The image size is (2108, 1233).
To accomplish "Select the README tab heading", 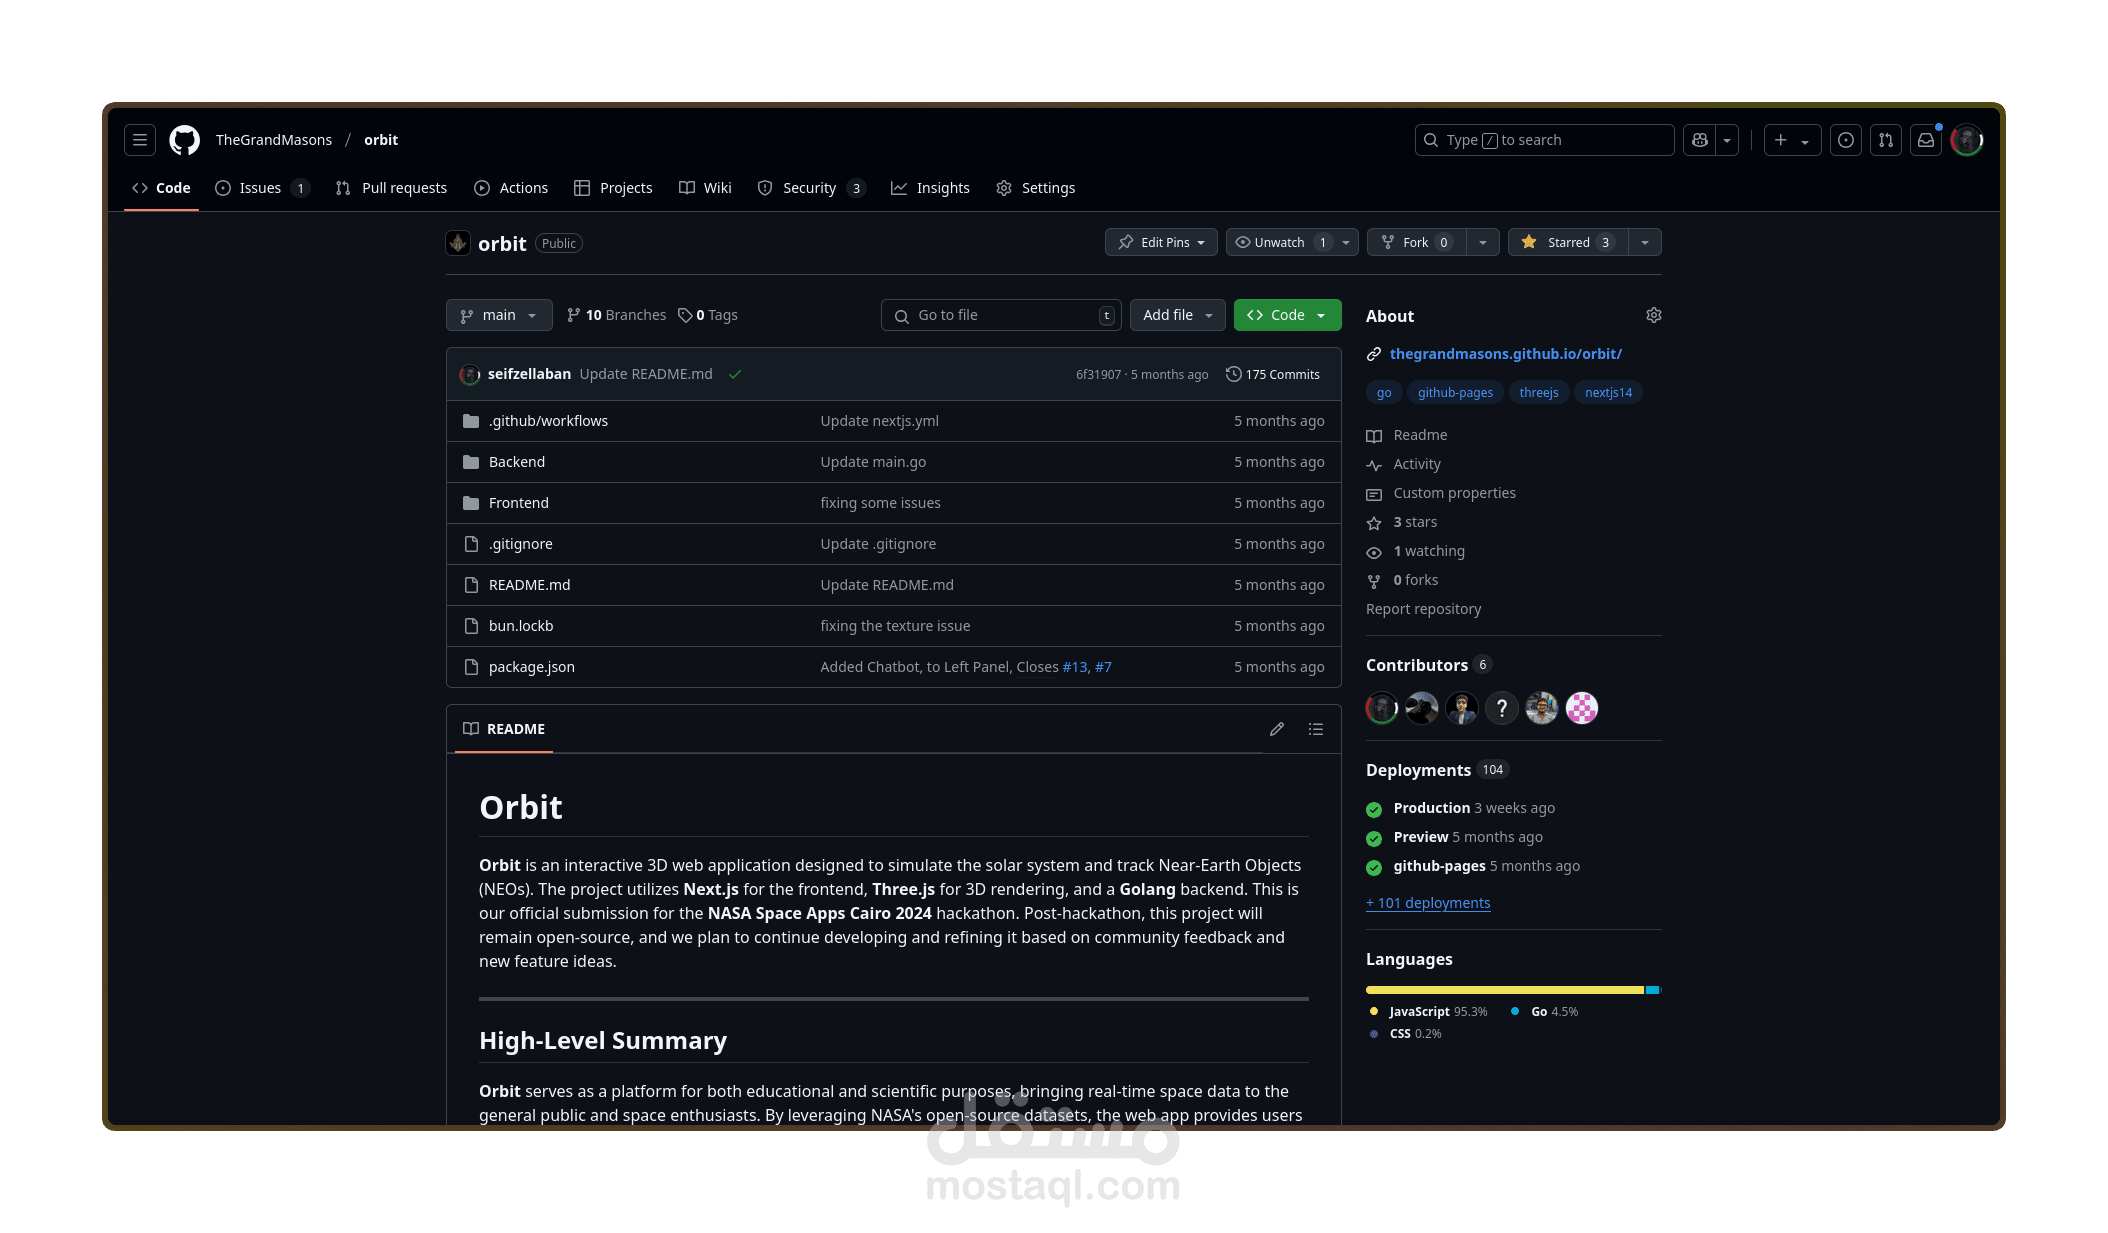I will [504, 729].
